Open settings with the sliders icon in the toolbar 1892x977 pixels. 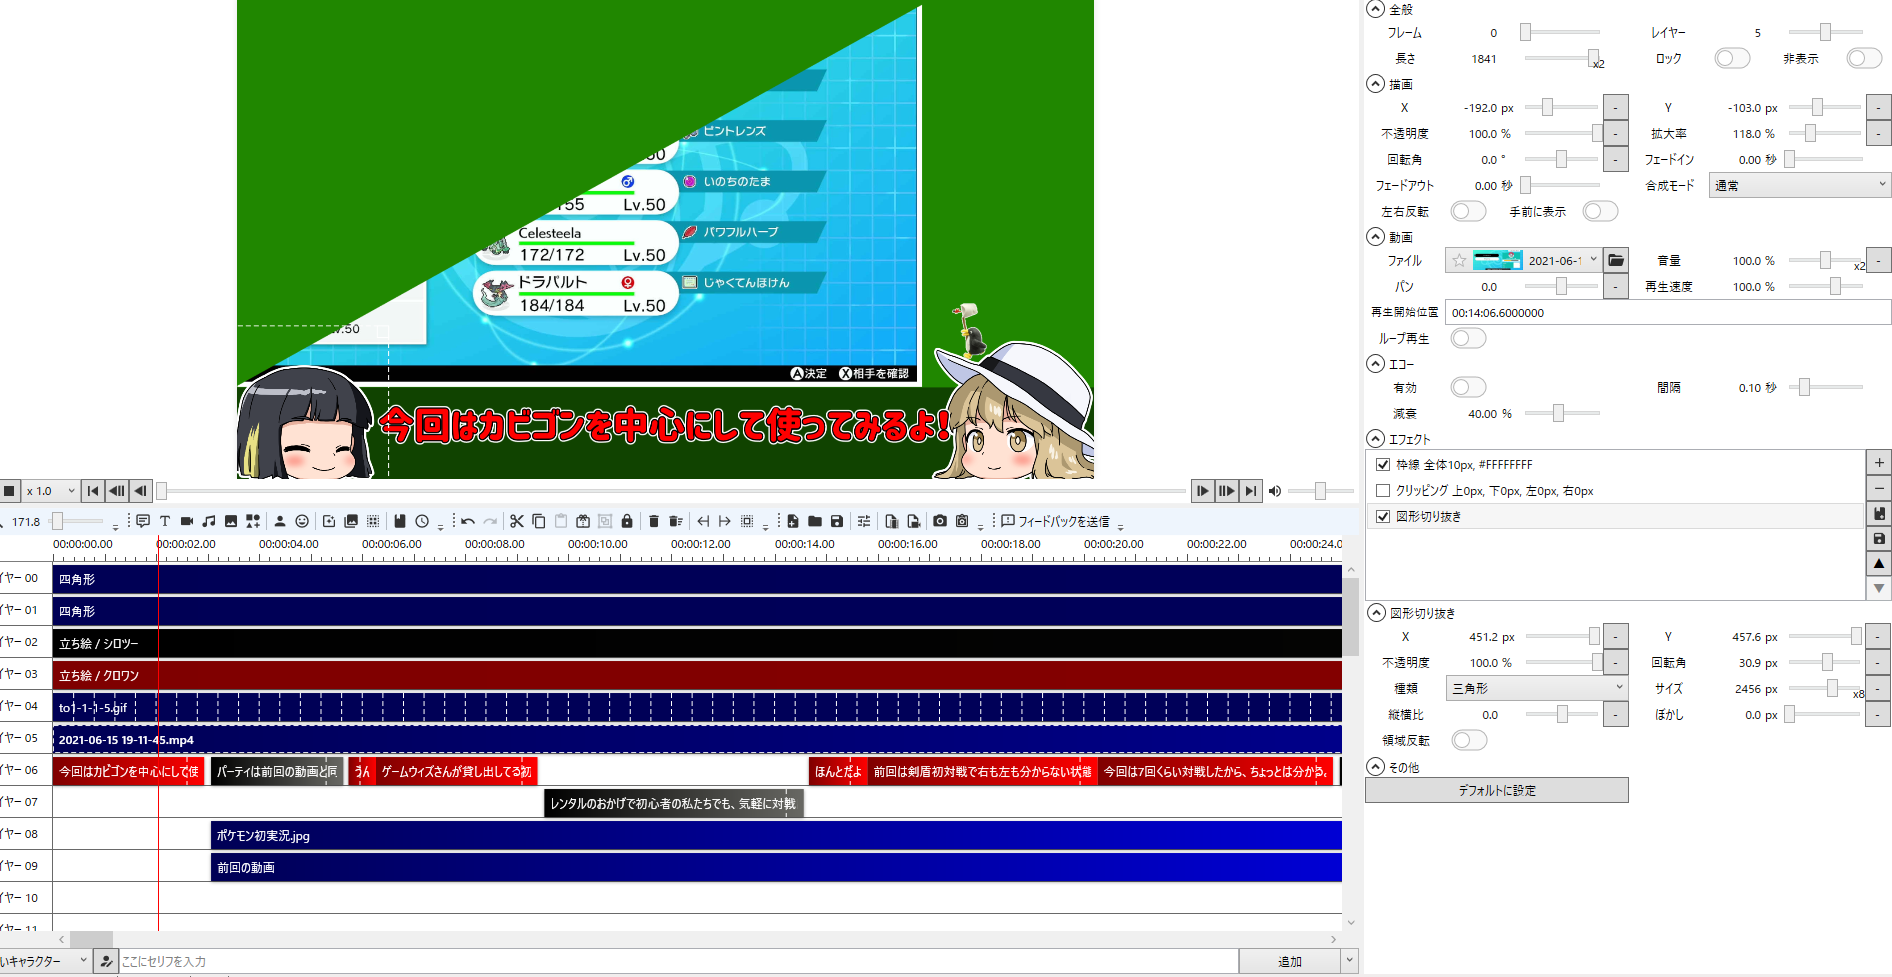[x=864, y=521]
